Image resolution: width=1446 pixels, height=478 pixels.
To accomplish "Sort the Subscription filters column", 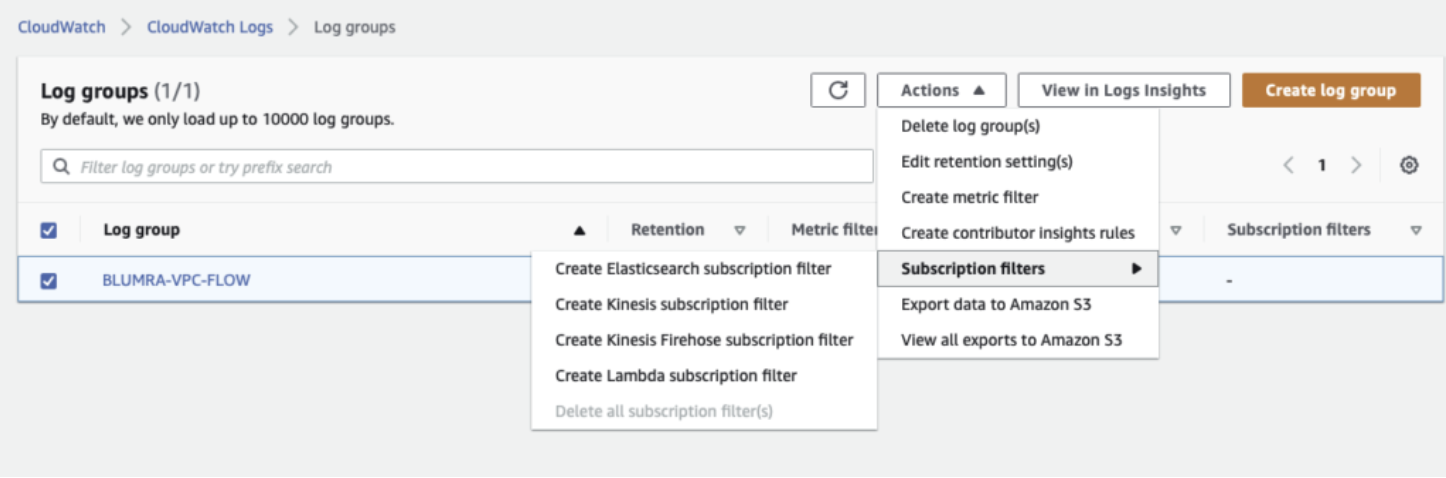I will 1415,230.
